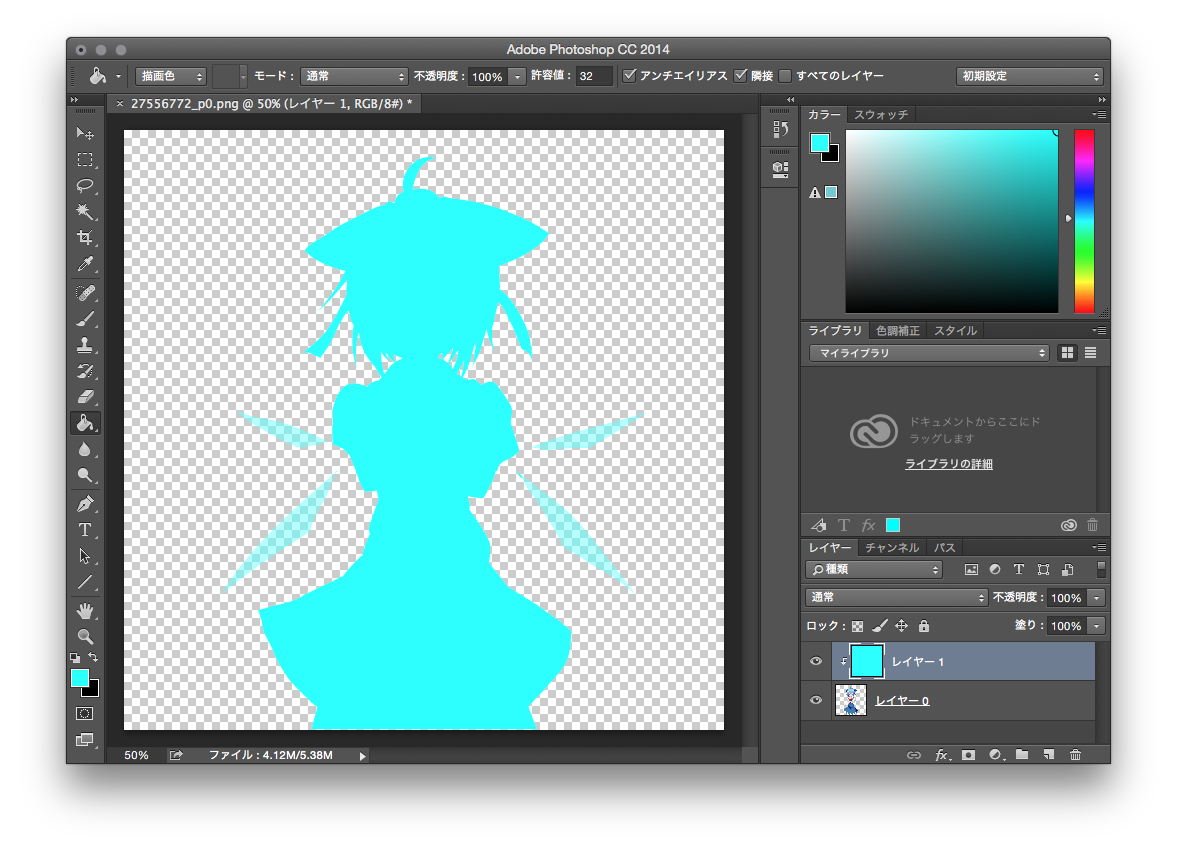Switch to the 色調補正 tab

[898, 331]
